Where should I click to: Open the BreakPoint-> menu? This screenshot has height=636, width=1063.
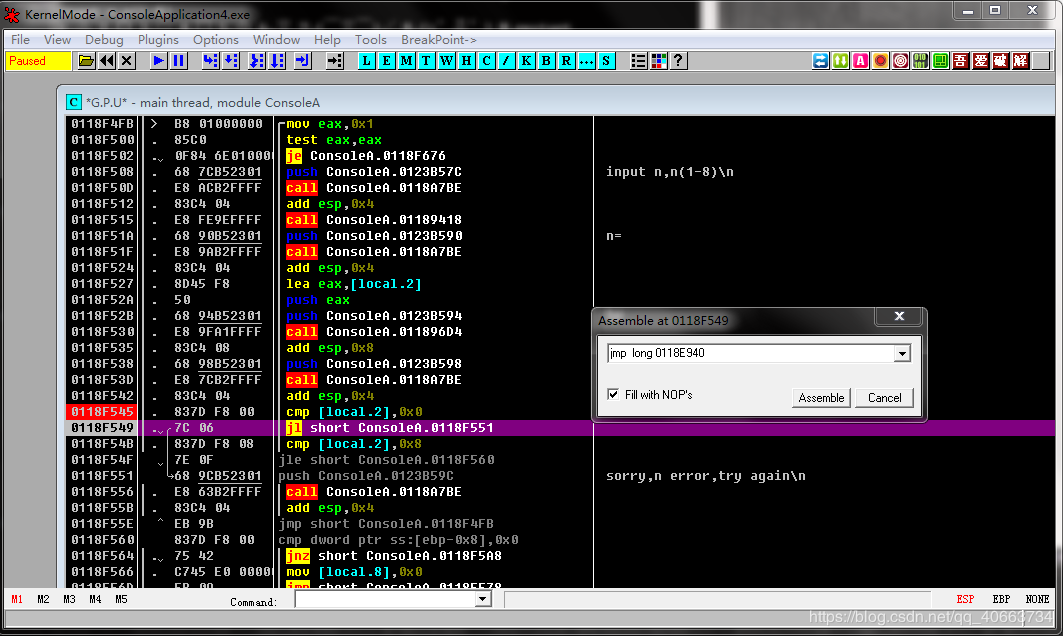439,40
